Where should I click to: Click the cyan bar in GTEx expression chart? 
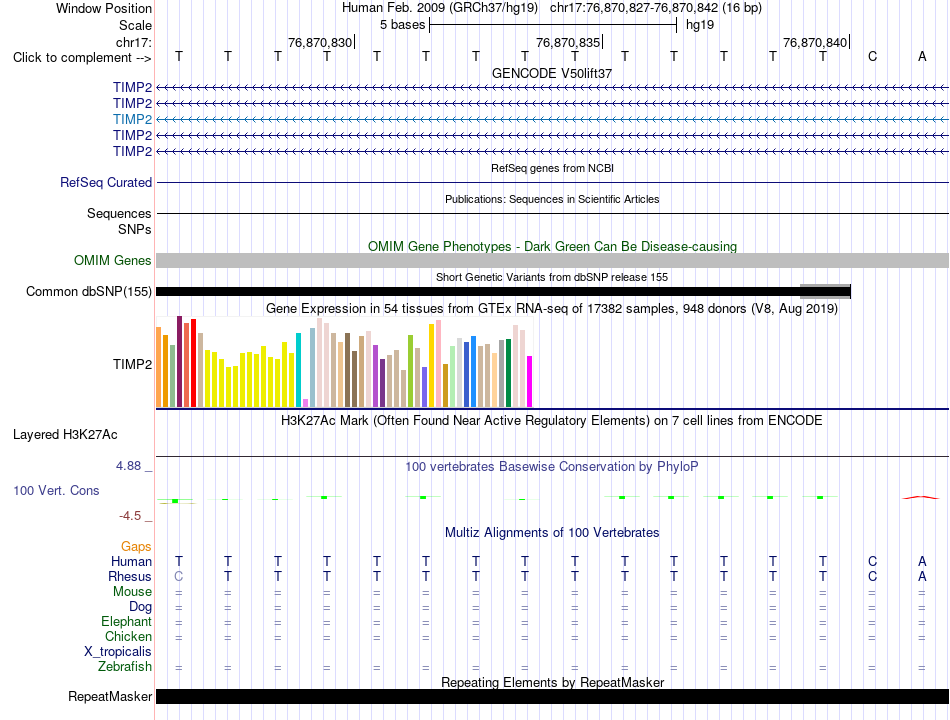pos(298,370)
